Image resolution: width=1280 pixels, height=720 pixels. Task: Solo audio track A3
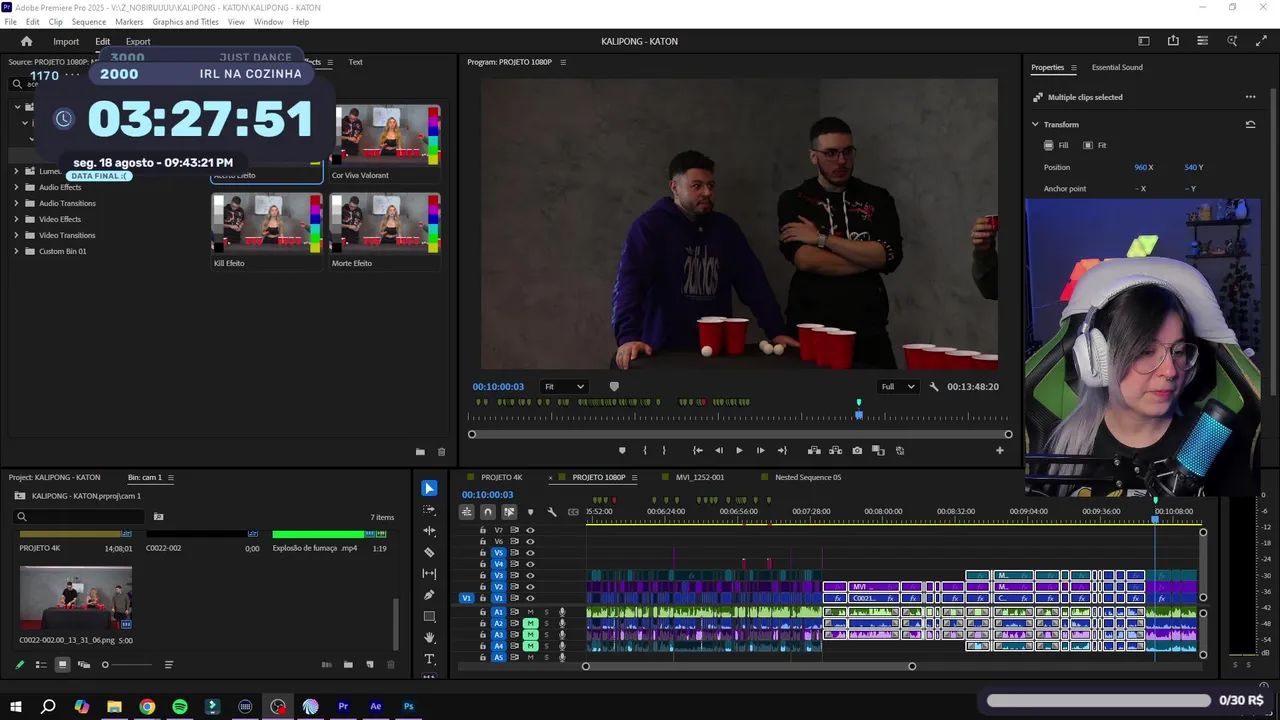(546, 635)
